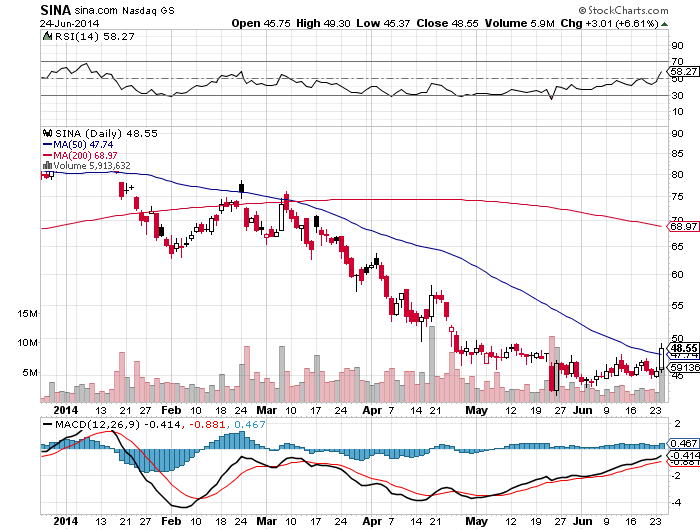Click the 'SINA' ticker symbol heading

[56, 10]
